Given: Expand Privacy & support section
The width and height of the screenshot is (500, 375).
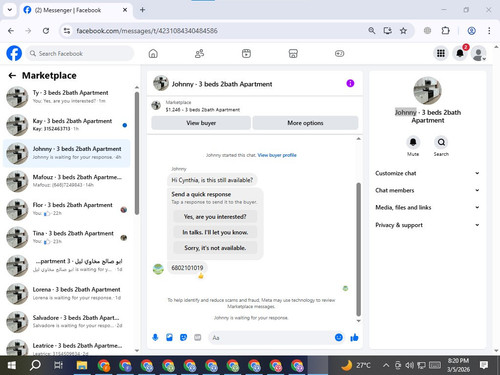Looking at the screenshot, I should point(427,225).
